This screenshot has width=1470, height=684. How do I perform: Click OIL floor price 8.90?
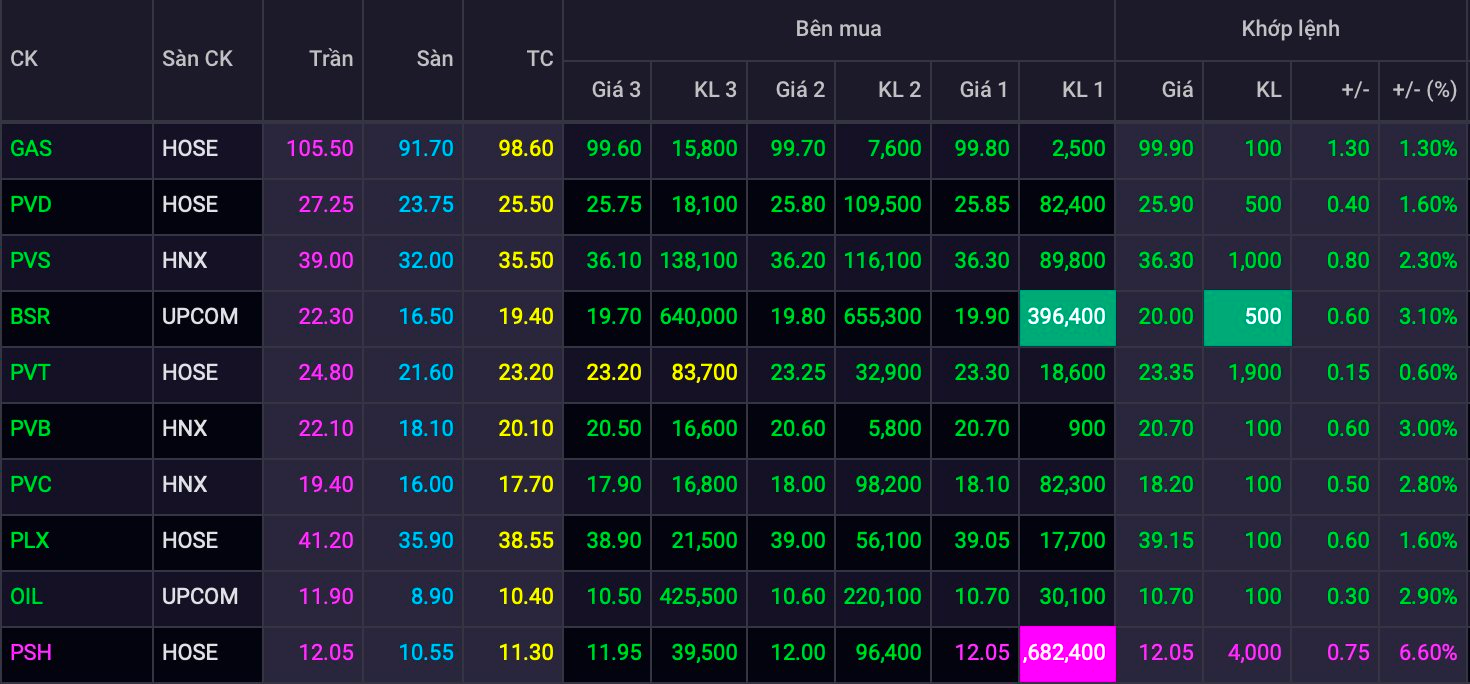pos(432,596)
